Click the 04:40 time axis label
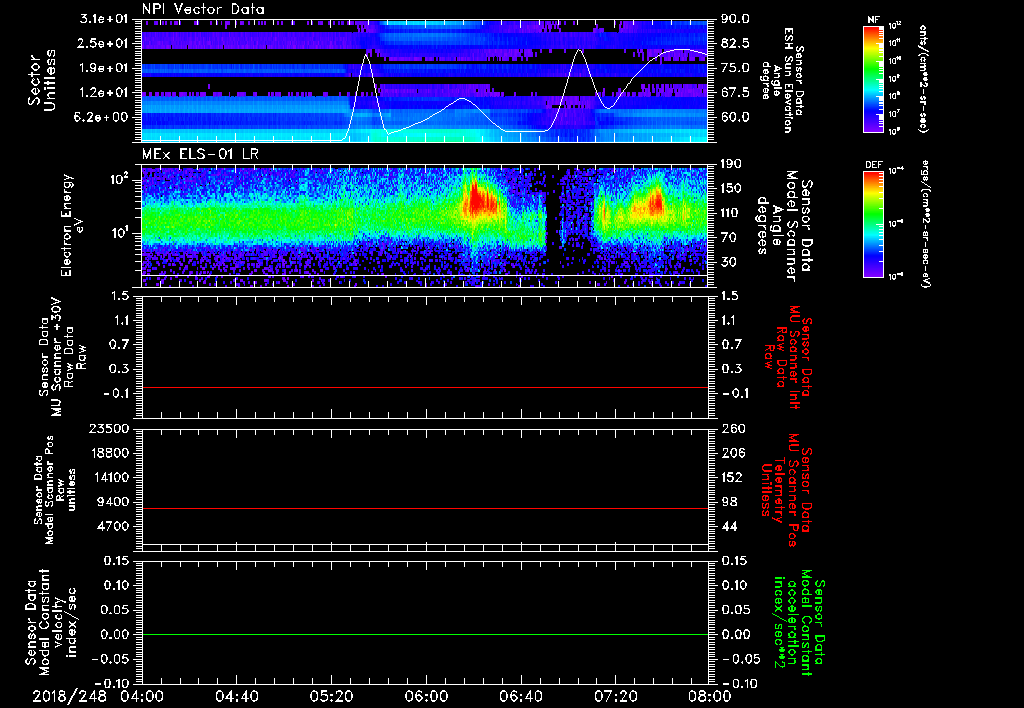The height and width of the screenshot is (708, 1024). tap(237, 695)
